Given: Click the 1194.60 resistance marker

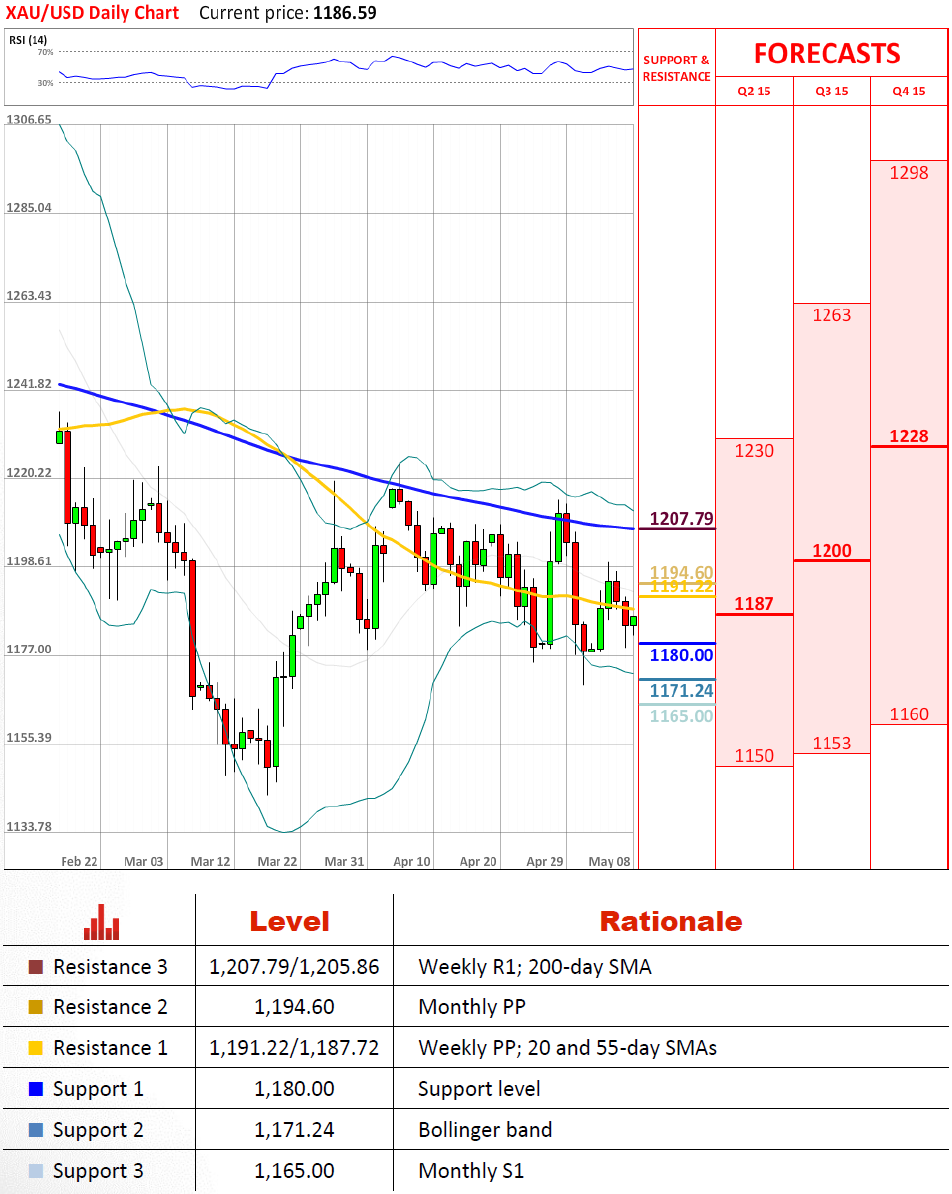Looking at the screenshot, I should click(682, 572).
